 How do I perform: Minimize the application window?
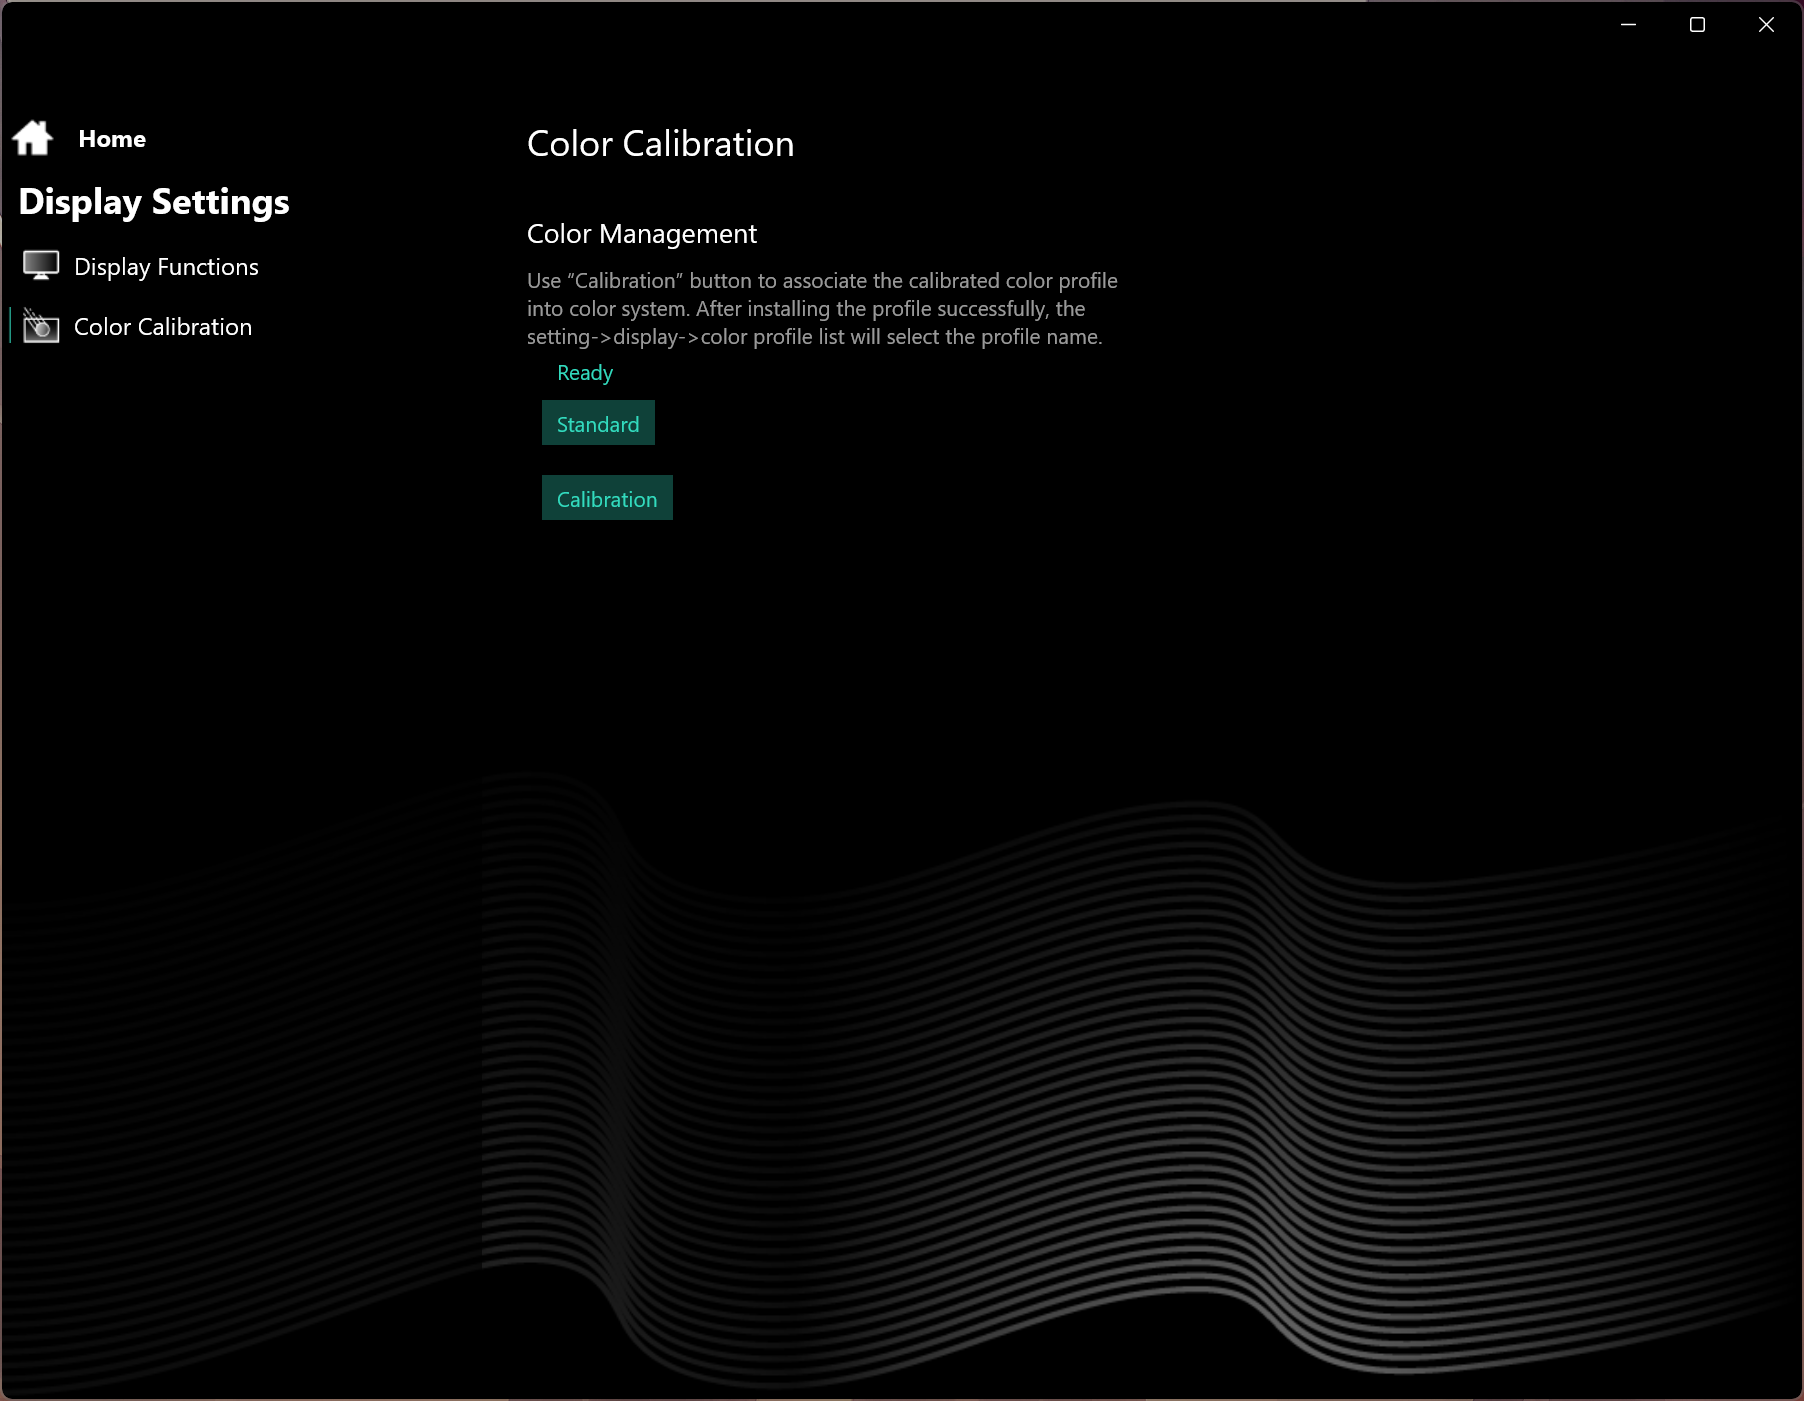[1628, 24]
